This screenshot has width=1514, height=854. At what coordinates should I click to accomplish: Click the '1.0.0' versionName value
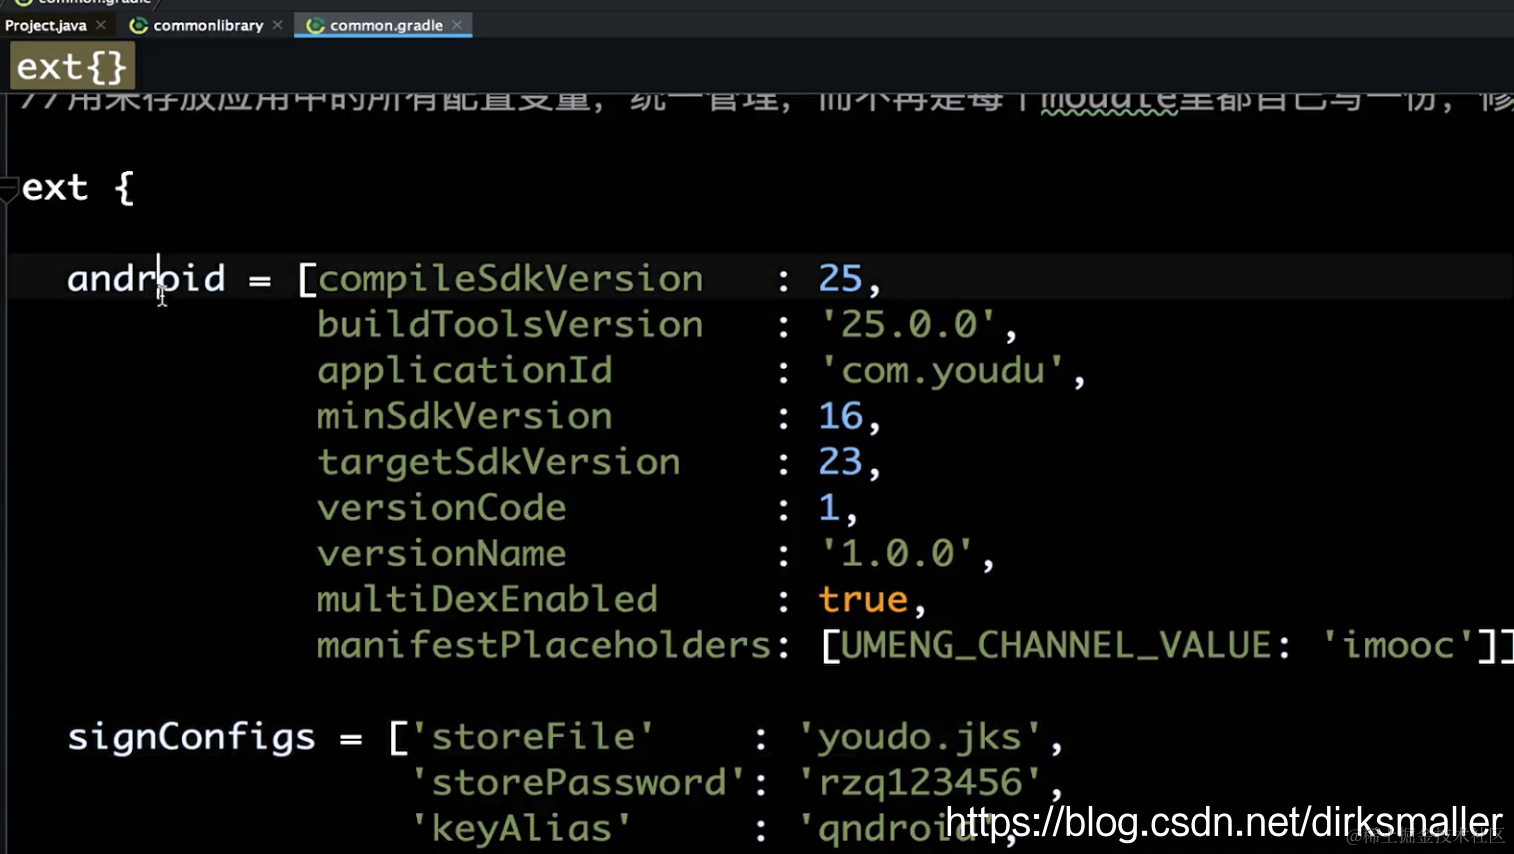click(x=896, y=553)
